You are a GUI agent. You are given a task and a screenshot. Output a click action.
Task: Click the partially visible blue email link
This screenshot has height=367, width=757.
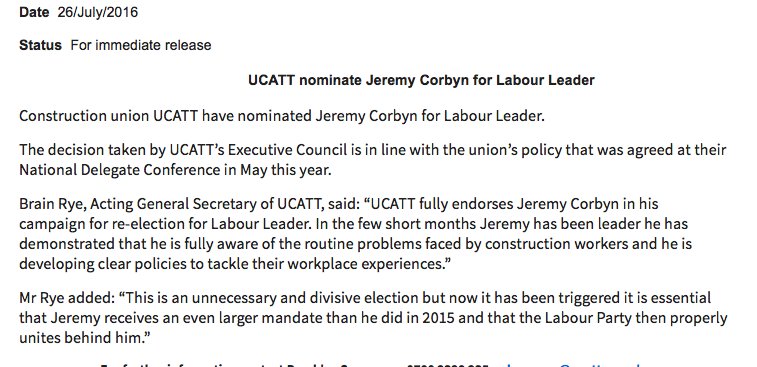(573, 365)
